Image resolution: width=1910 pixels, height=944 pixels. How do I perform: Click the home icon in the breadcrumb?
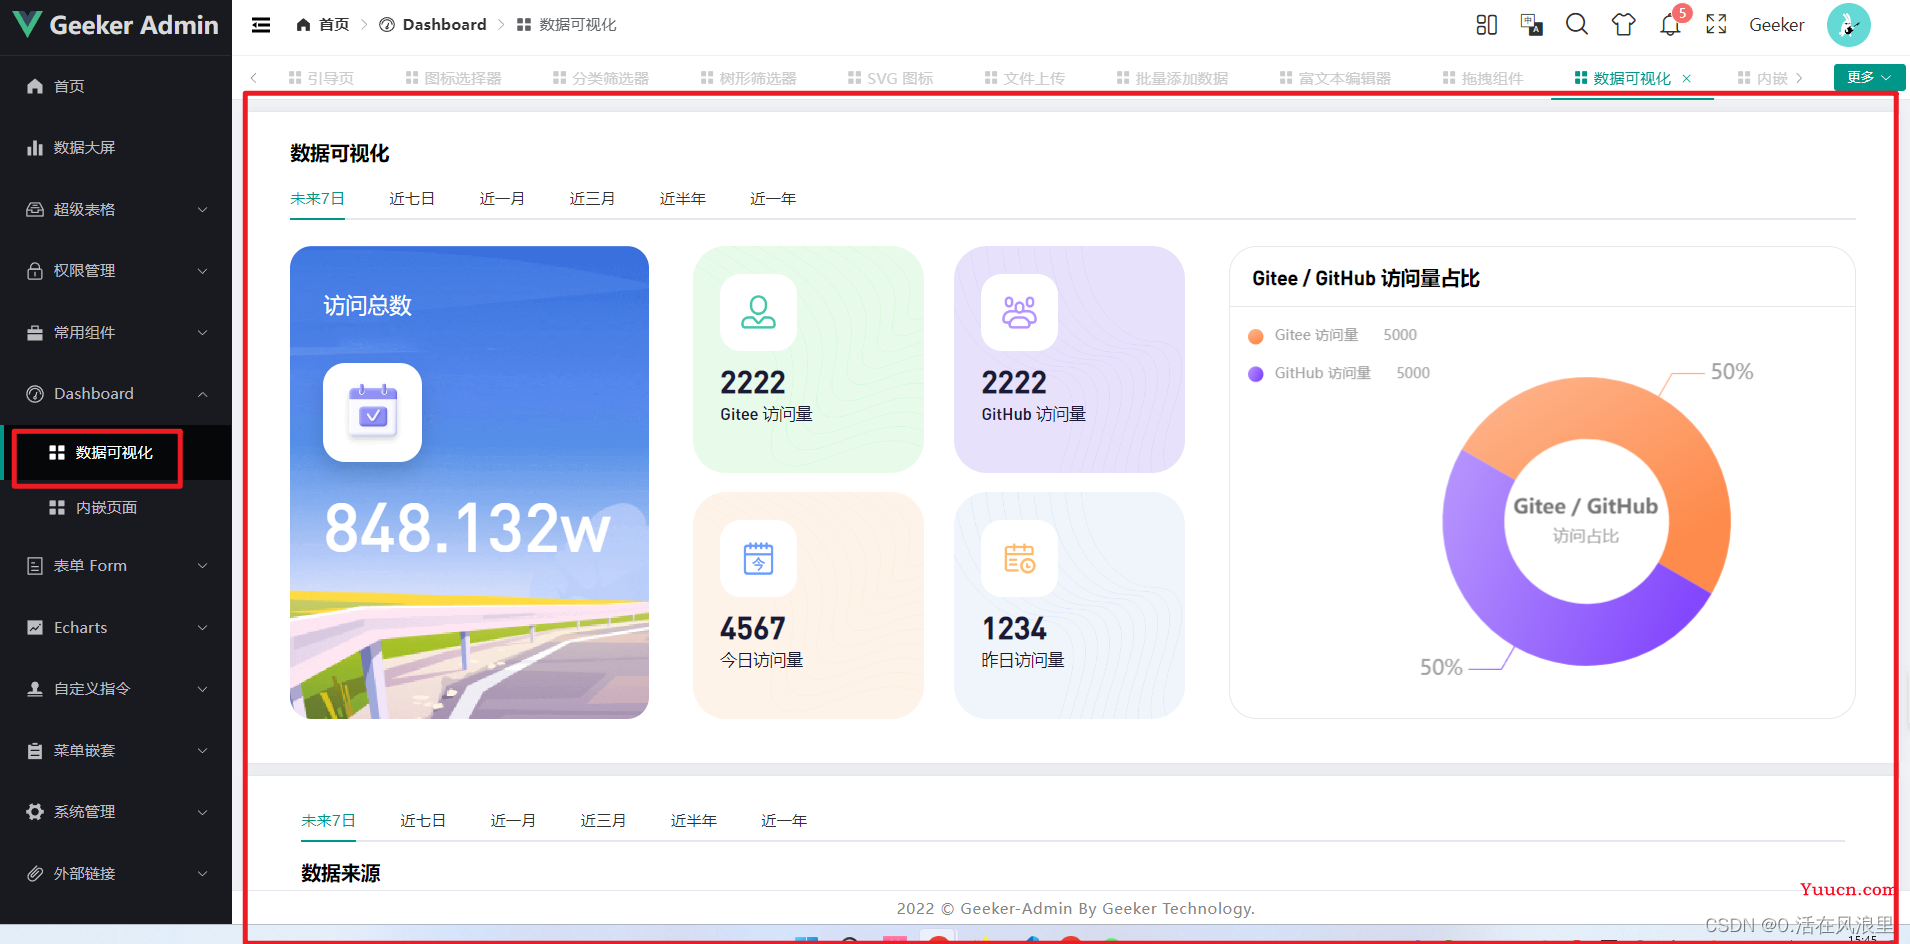(304, 25)
